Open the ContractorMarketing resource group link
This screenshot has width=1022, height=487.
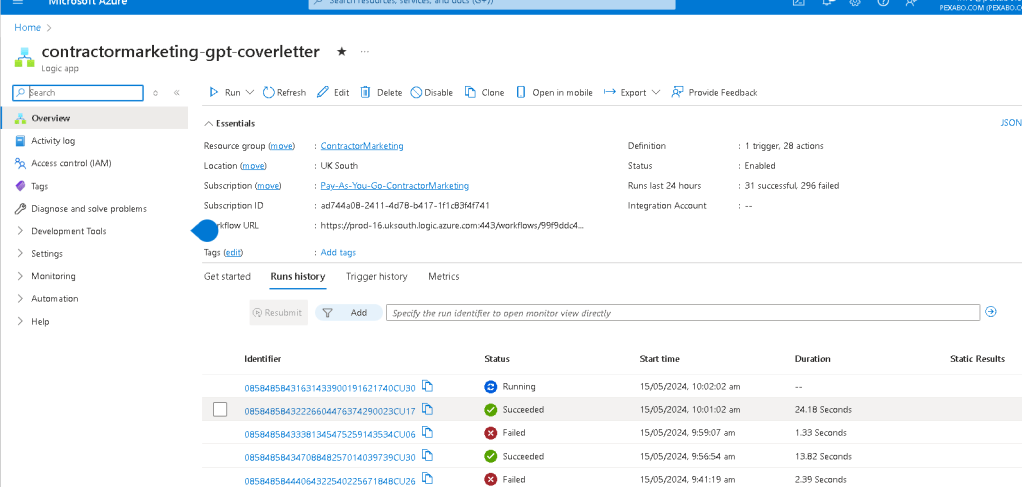(362, 146)
